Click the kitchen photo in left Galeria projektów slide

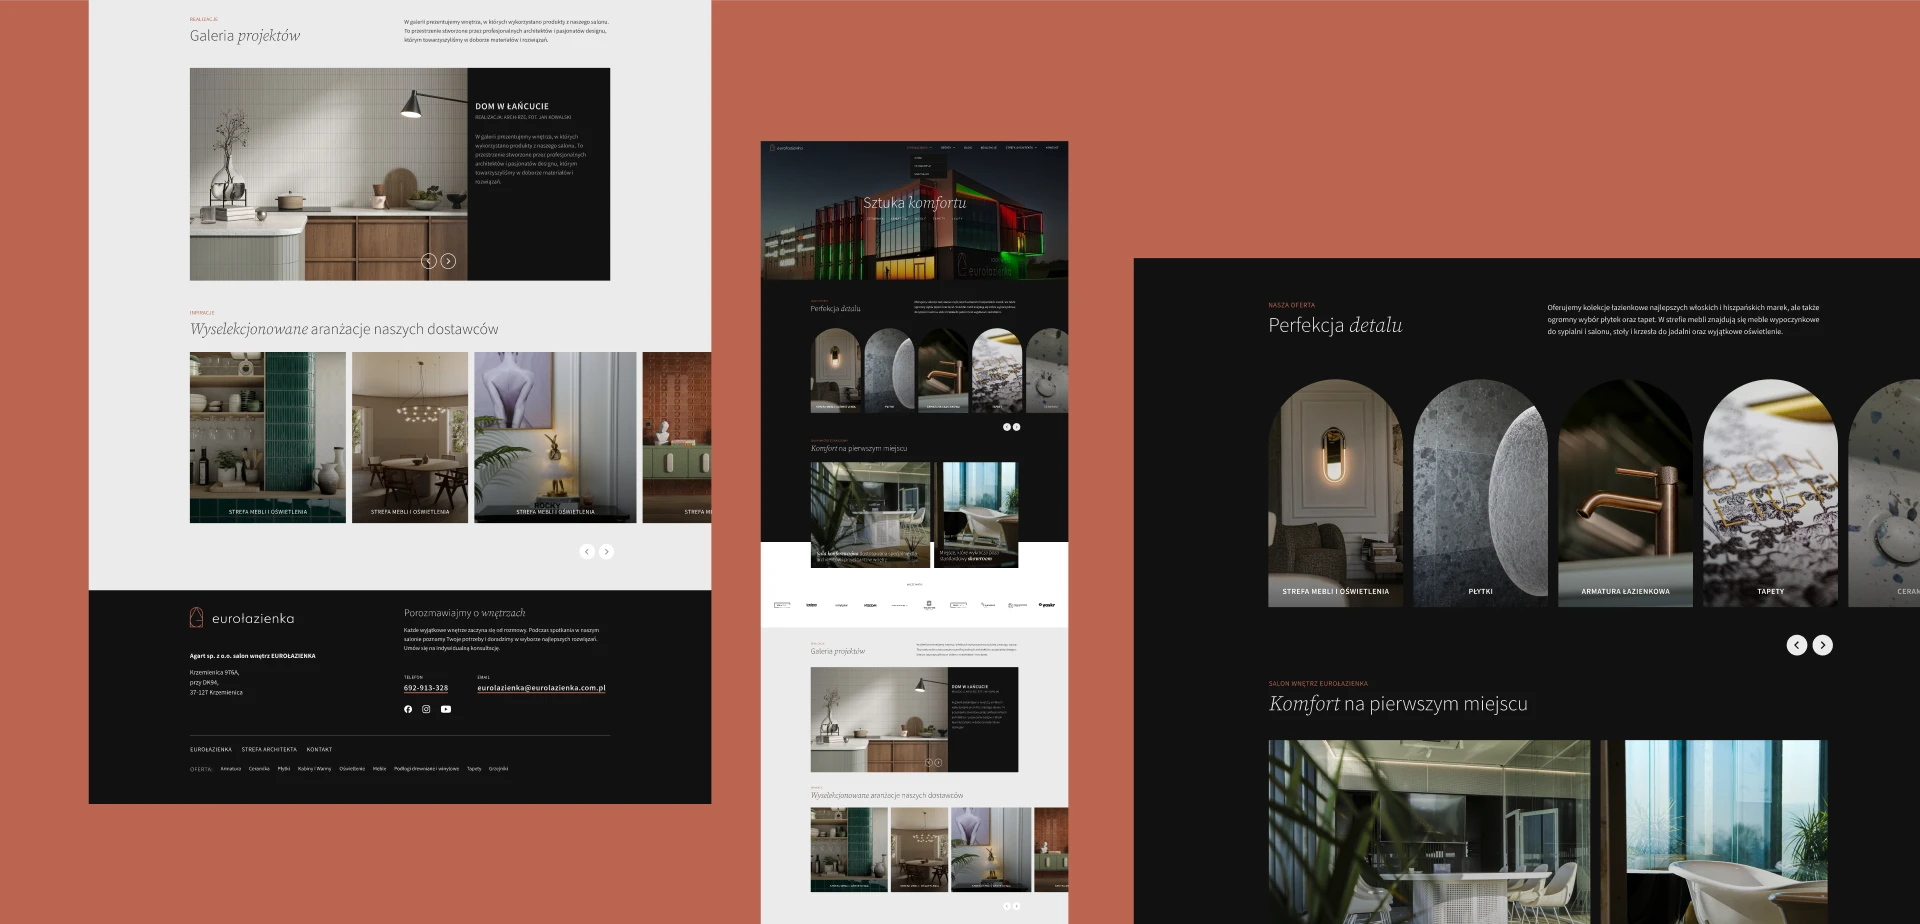[x=329, y=174]
